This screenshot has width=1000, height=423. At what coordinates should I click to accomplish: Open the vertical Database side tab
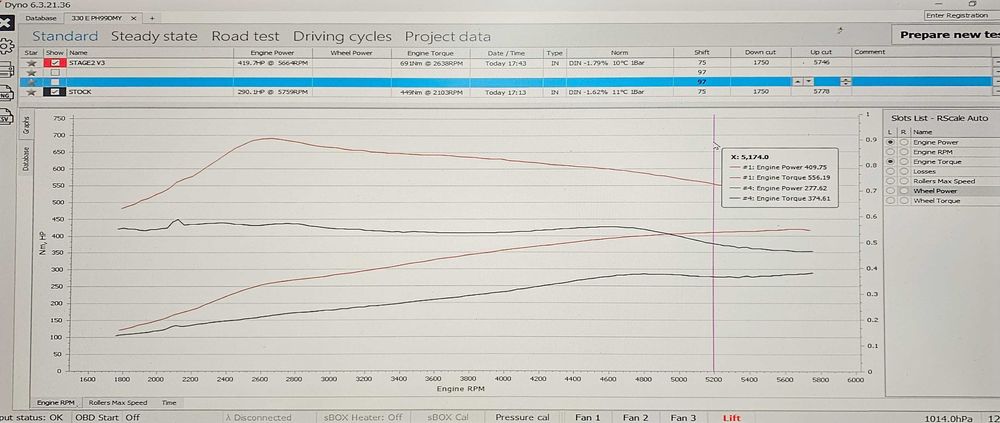[x=27, y=159]
